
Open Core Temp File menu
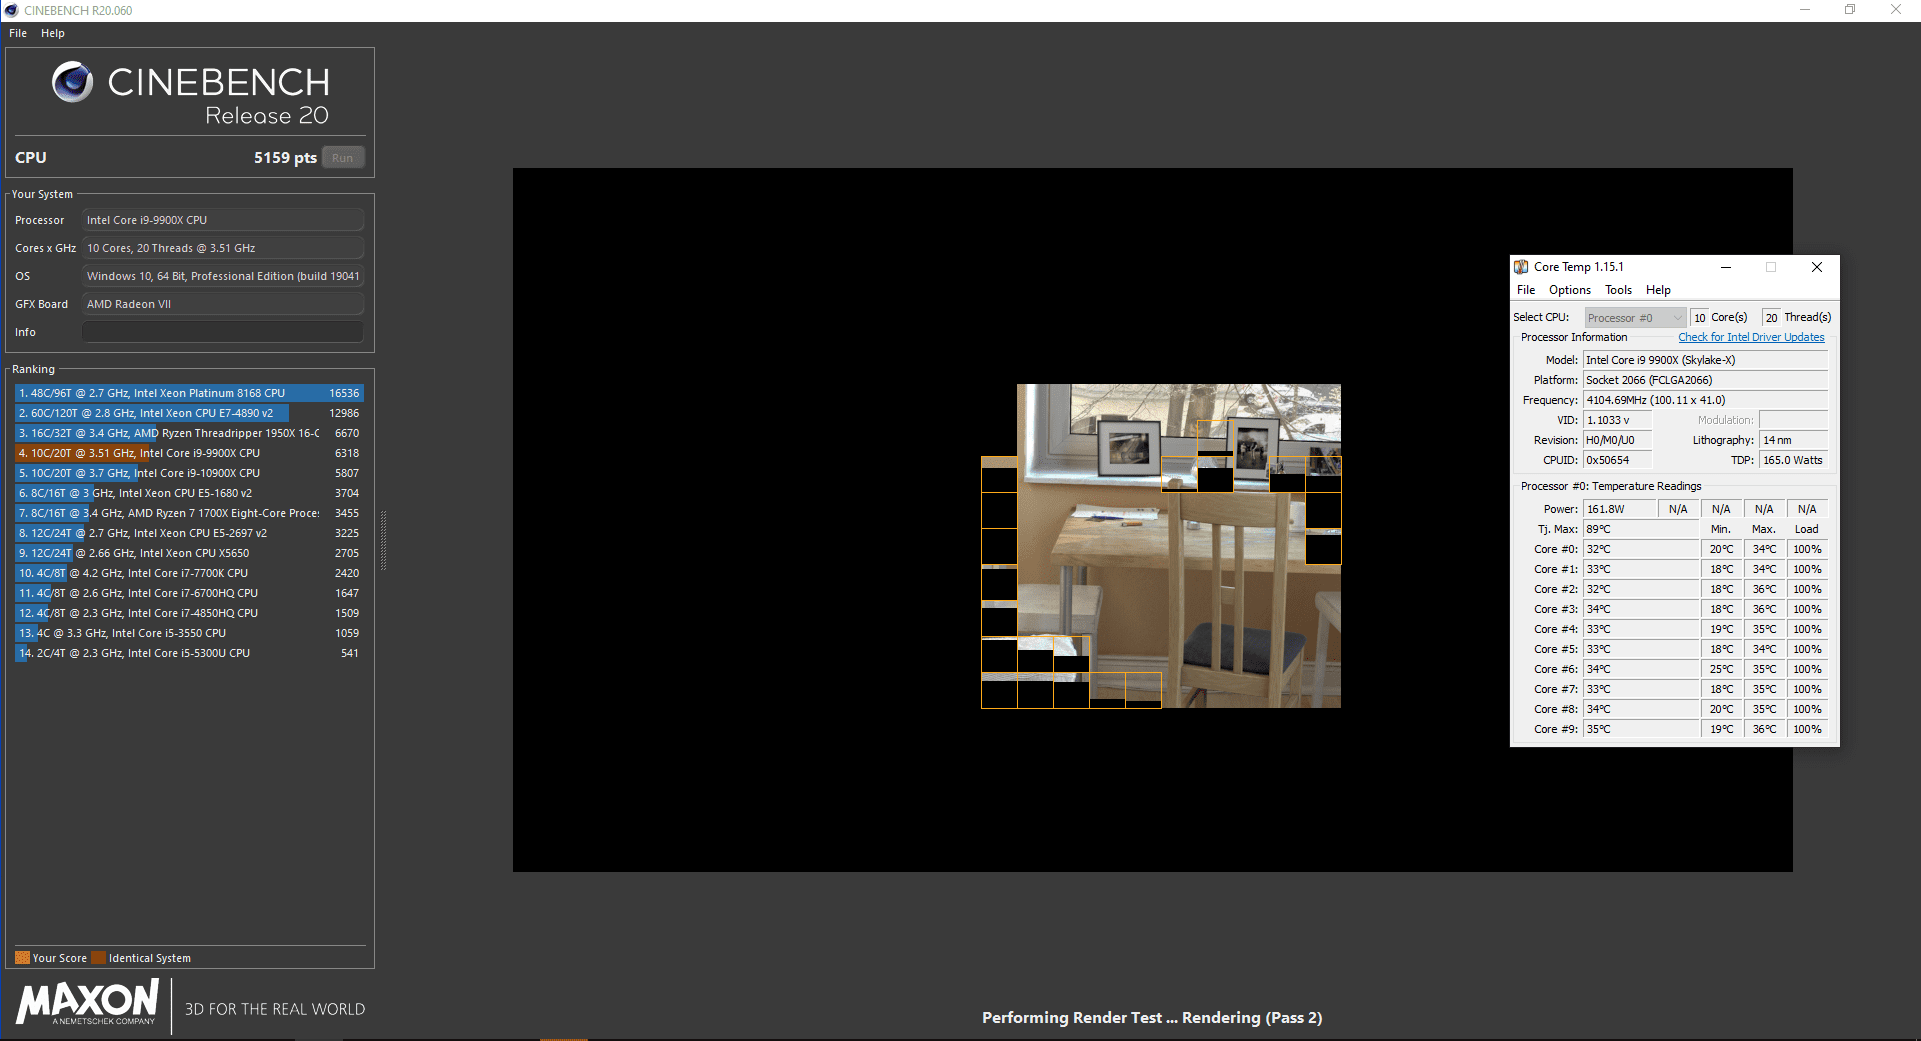[1526, 290]
